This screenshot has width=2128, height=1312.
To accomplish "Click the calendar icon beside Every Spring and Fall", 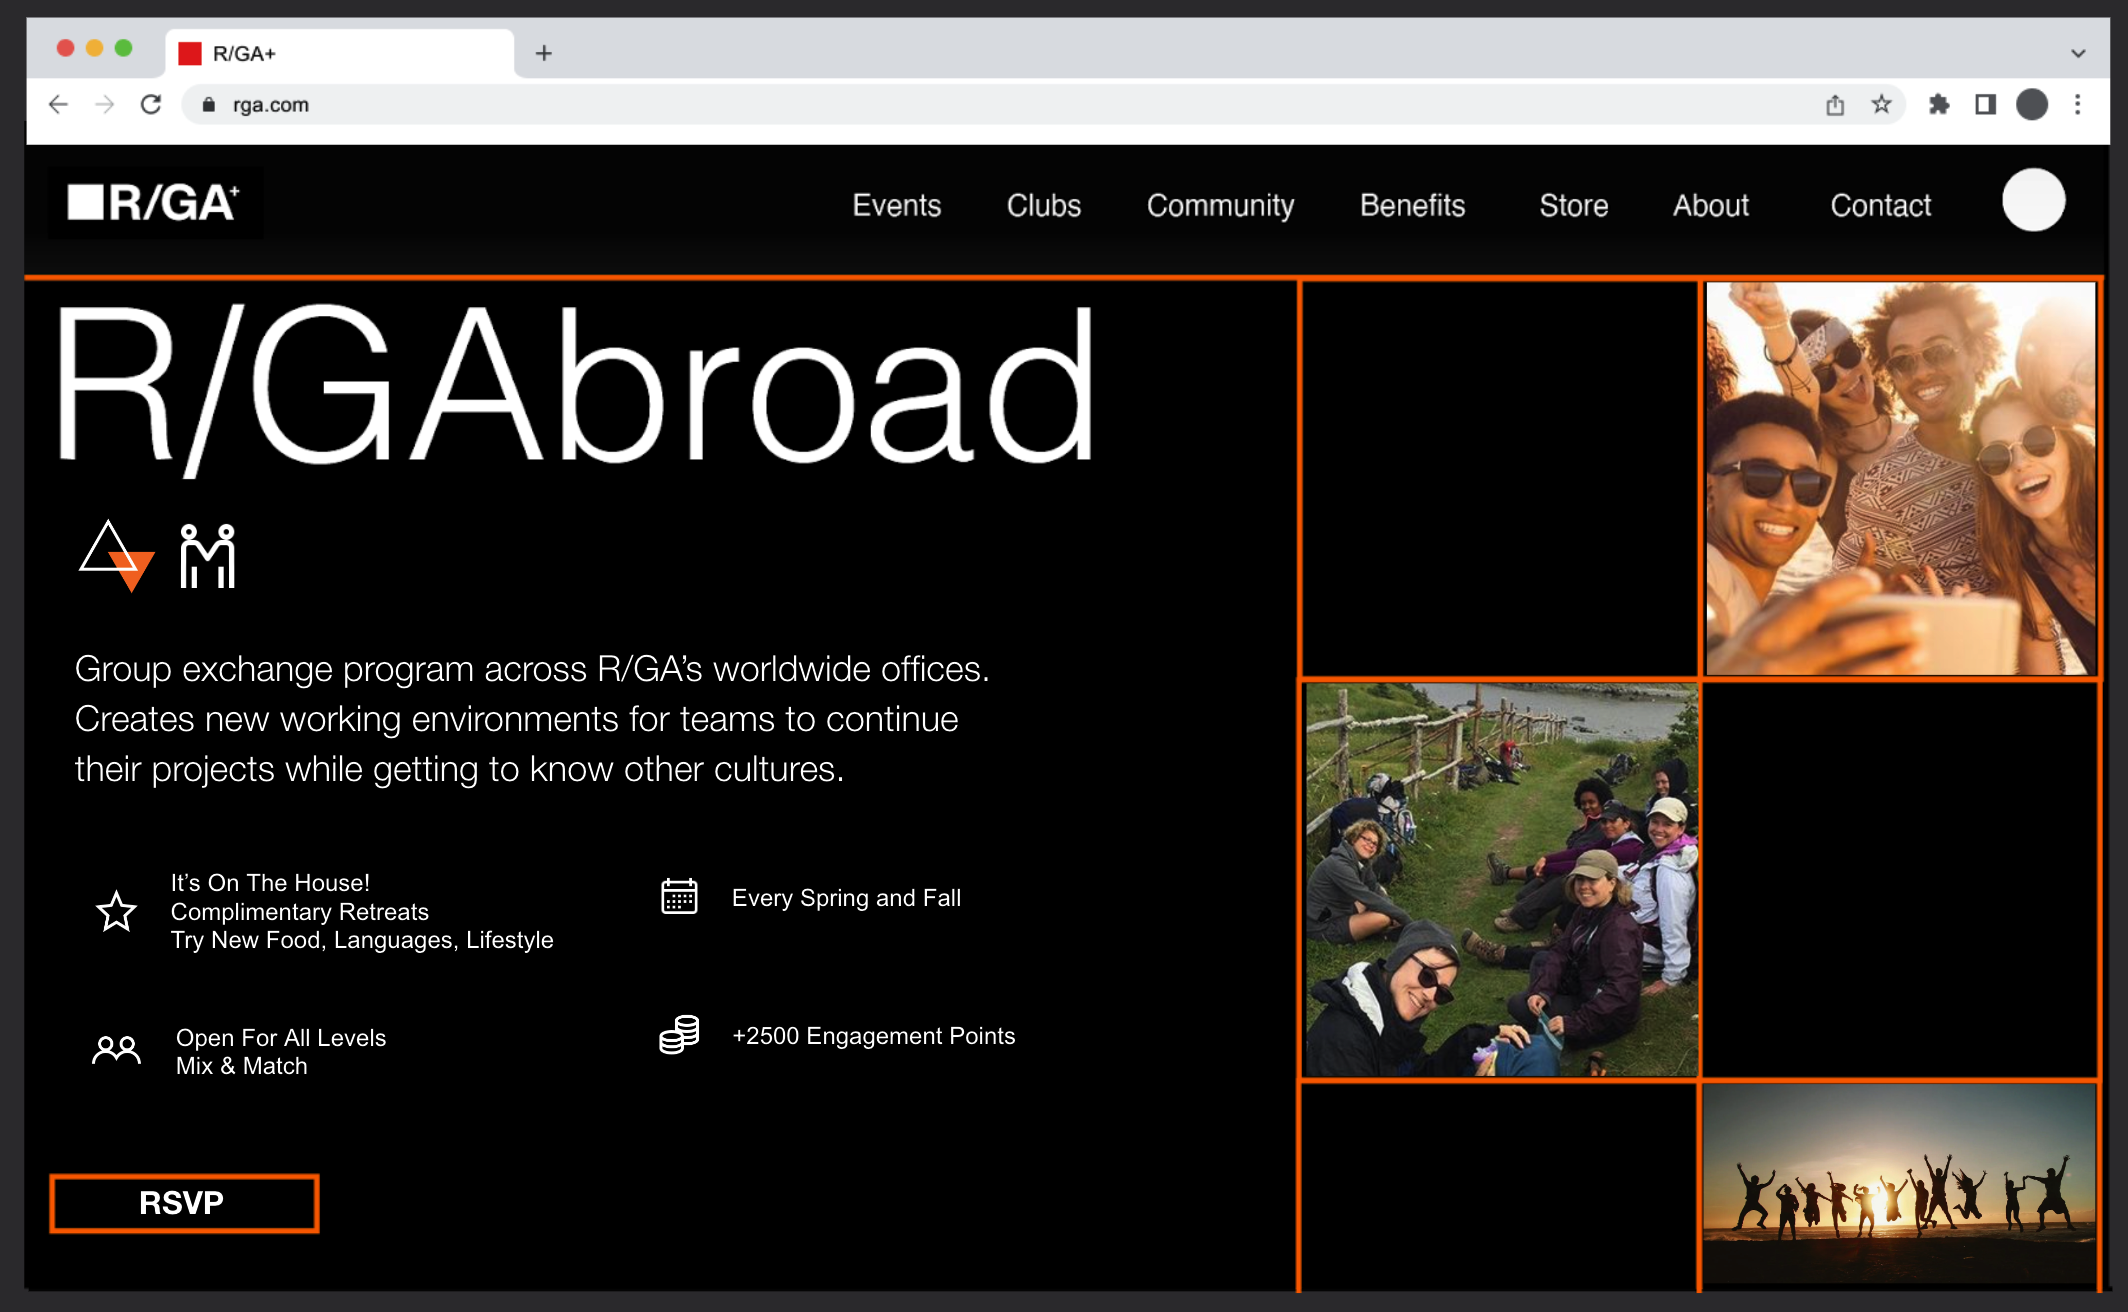I will pyautogui.click(x=679, y=896).
